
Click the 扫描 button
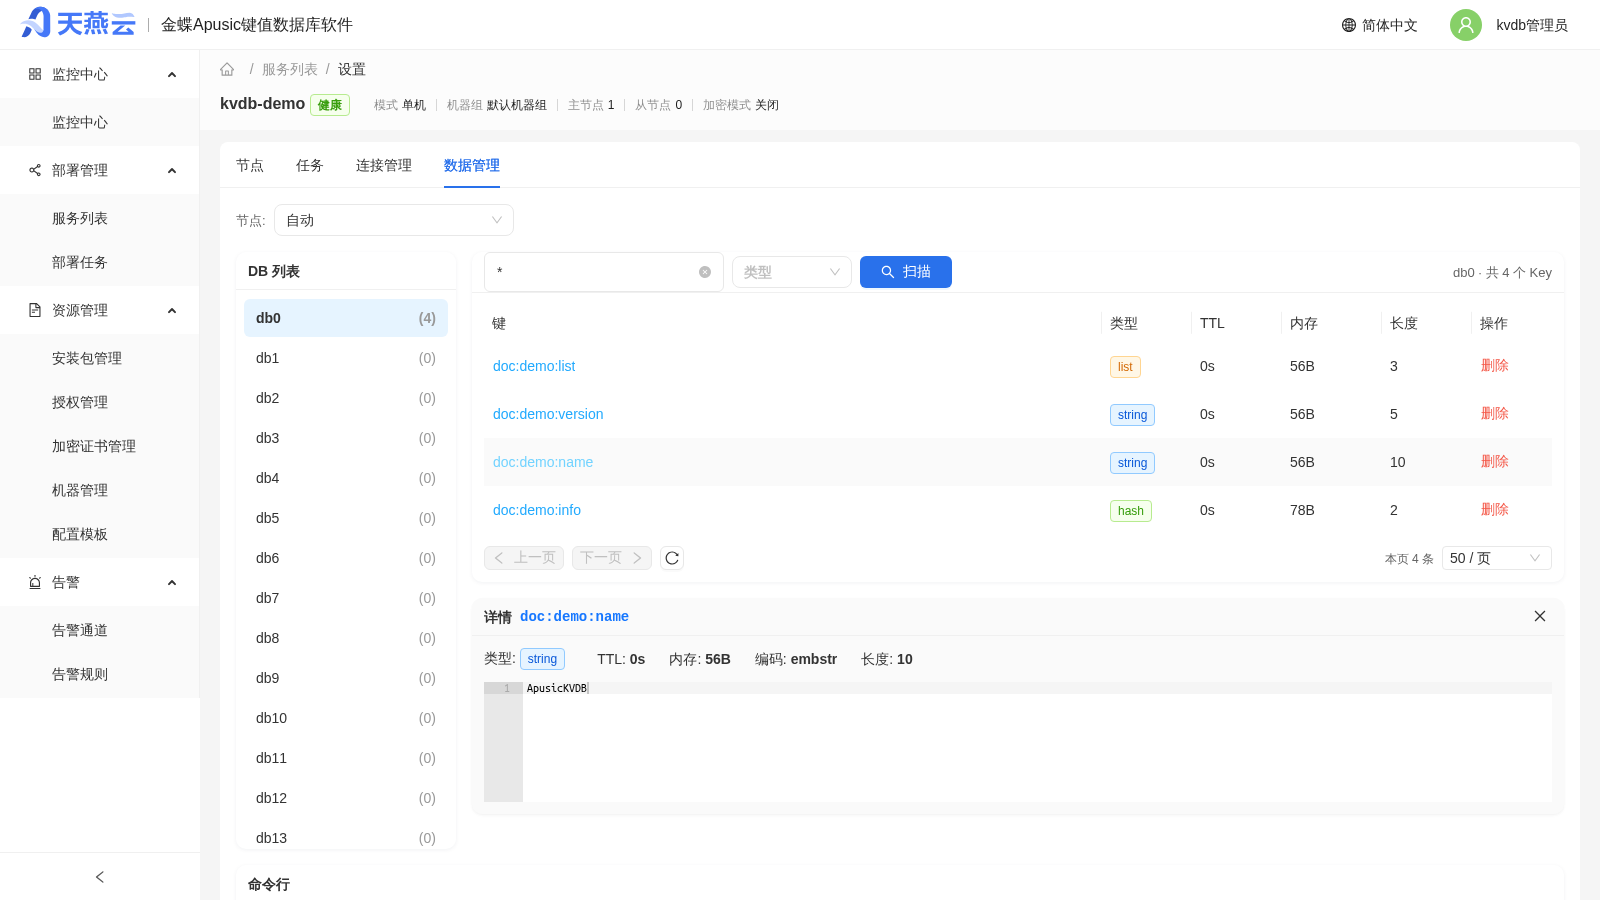pos(906,272)
